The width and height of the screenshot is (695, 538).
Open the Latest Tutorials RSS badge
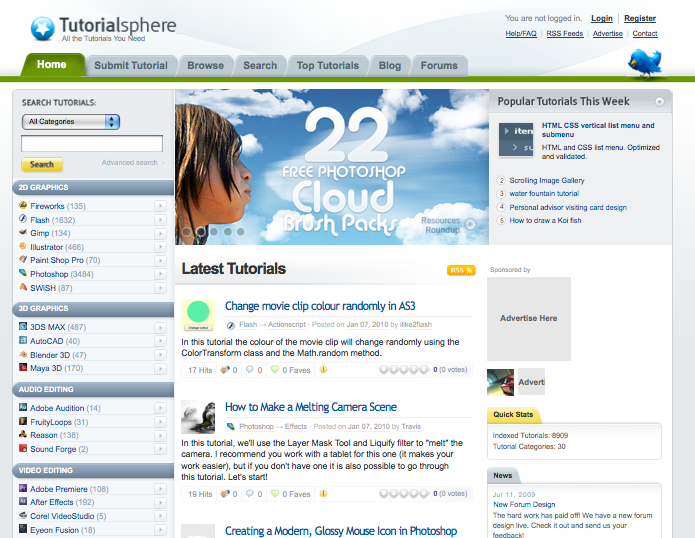(461, 270)
